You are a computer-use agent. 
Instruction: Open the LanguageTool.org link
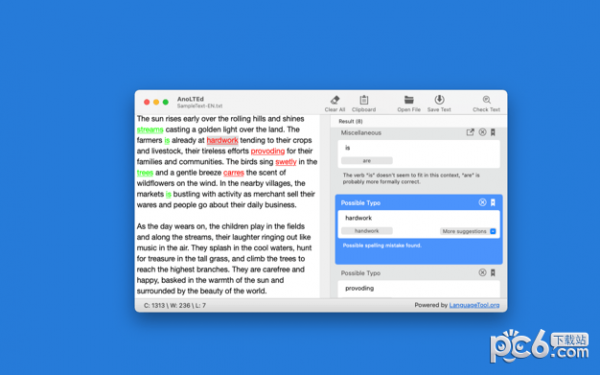coord(474,305)
